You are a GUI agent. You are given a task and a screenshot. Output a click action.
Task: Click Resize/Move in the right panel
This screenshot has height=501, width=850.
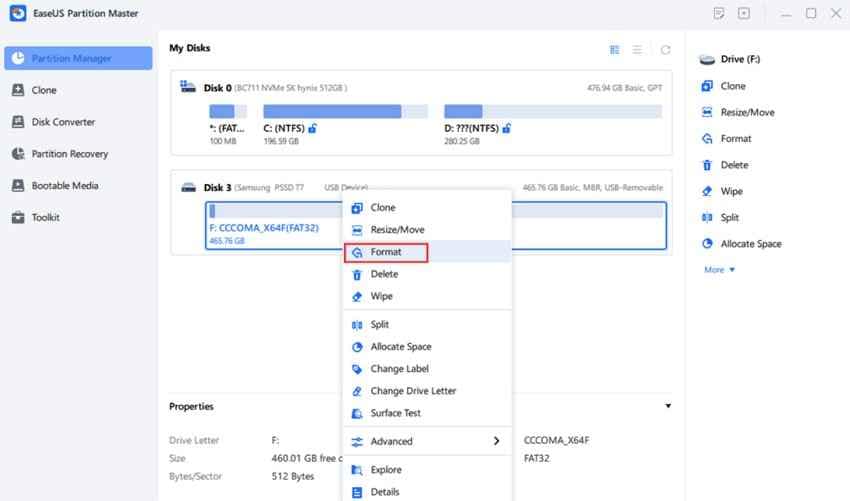(x=748, y=113)
